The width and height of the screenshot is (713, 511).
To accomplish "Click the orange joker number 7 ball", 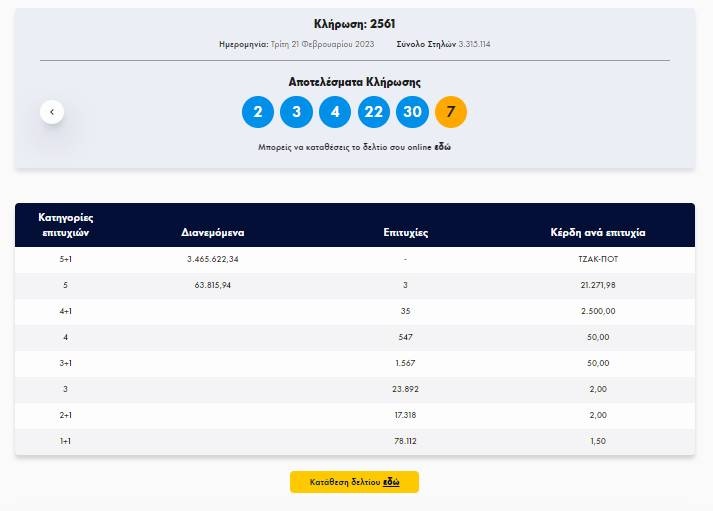I will [x=451, y=112].
